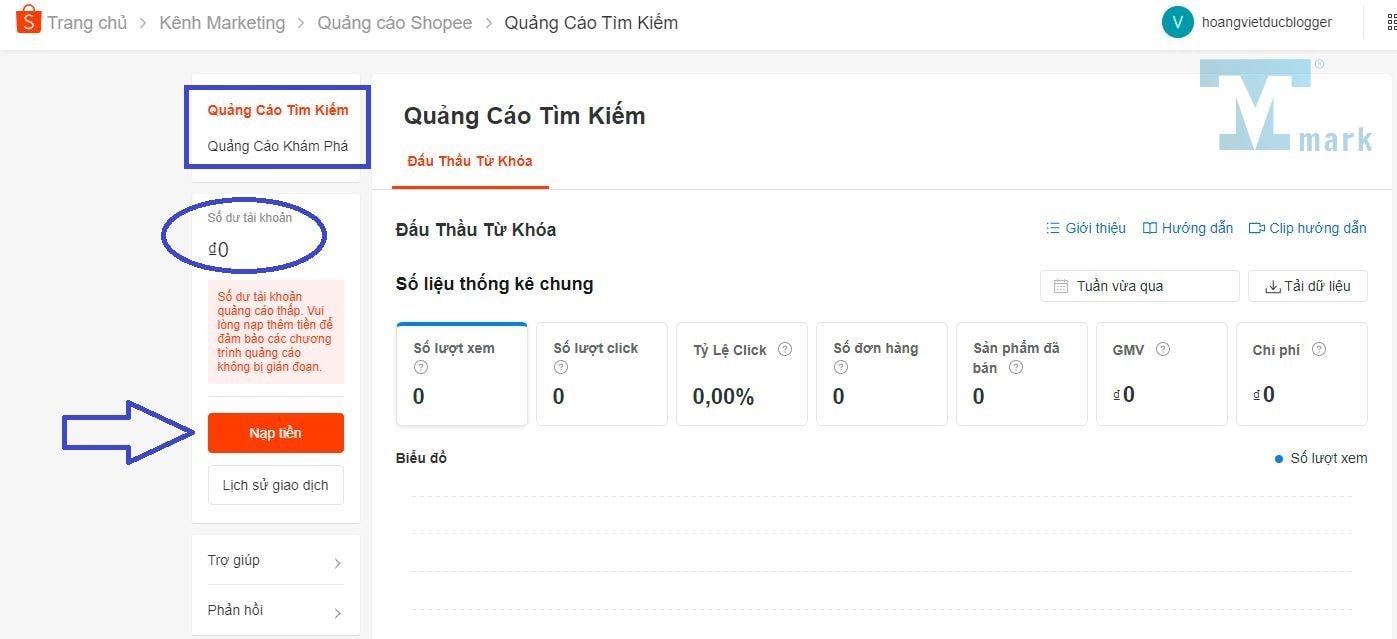
Task: Go to Kênh Marketing breadcrumb
Action: click(222, 22)
